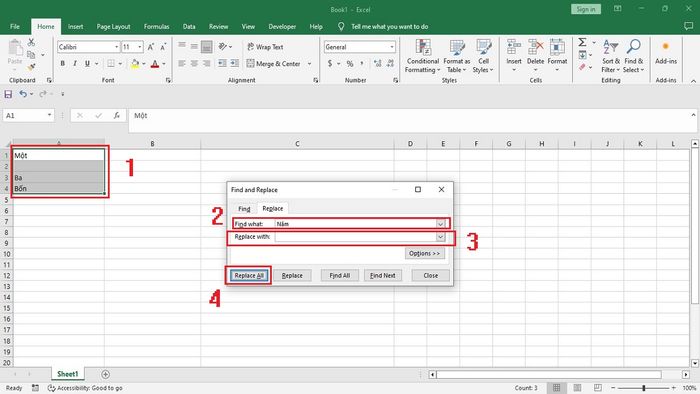The width and height of the screenshot is (700, 394).
Task: Apply Comma Style
Action: tap(362, 64)
